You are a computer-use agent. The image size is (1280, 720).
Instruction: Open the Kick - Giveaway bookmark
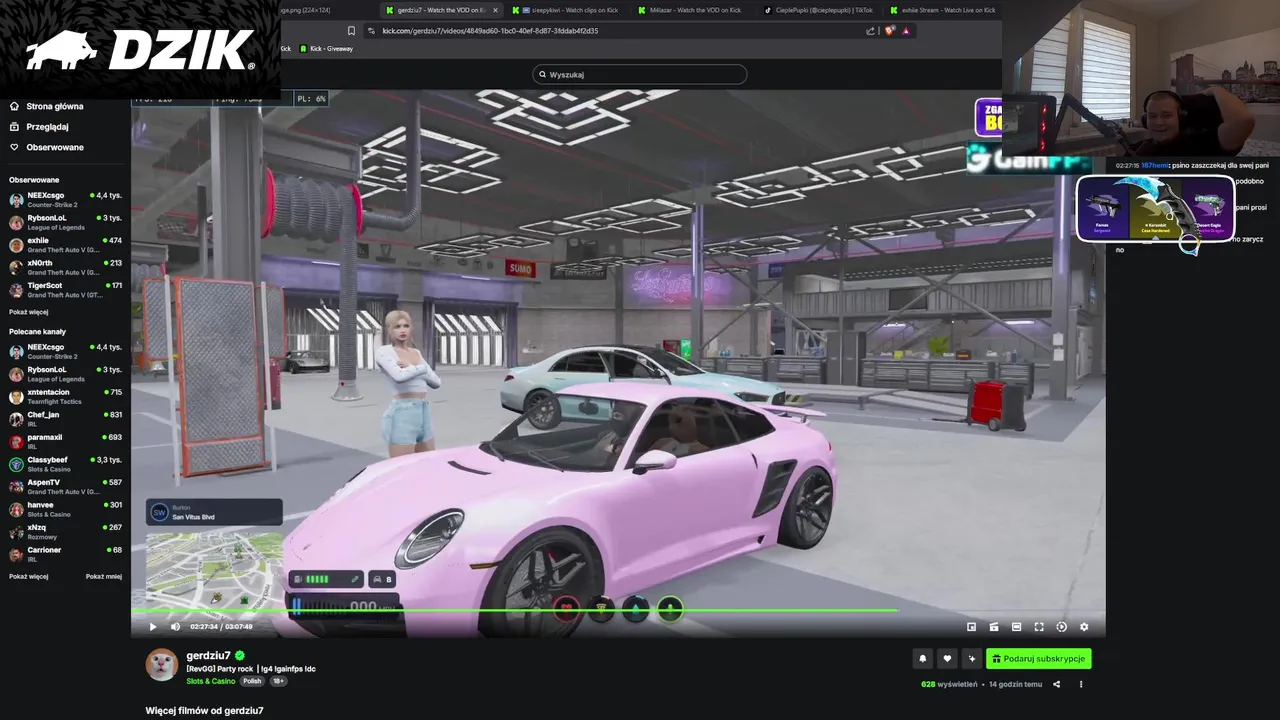(x=326, y=49)
